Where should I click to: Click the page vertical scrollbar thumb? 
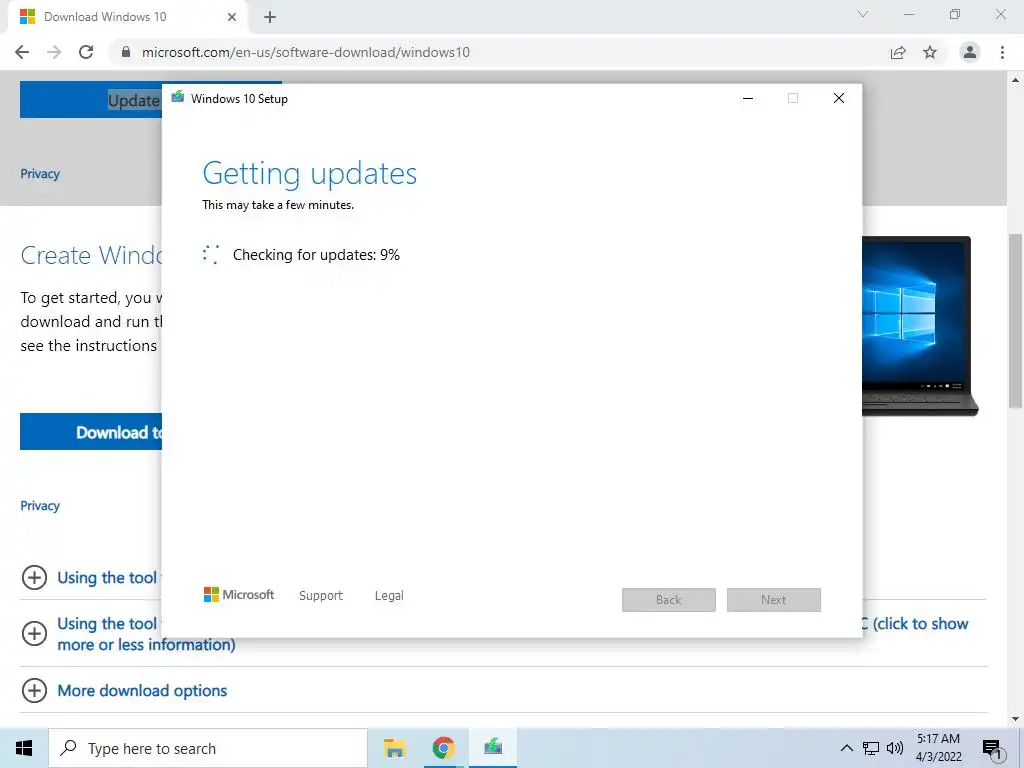coord(1016,320)
